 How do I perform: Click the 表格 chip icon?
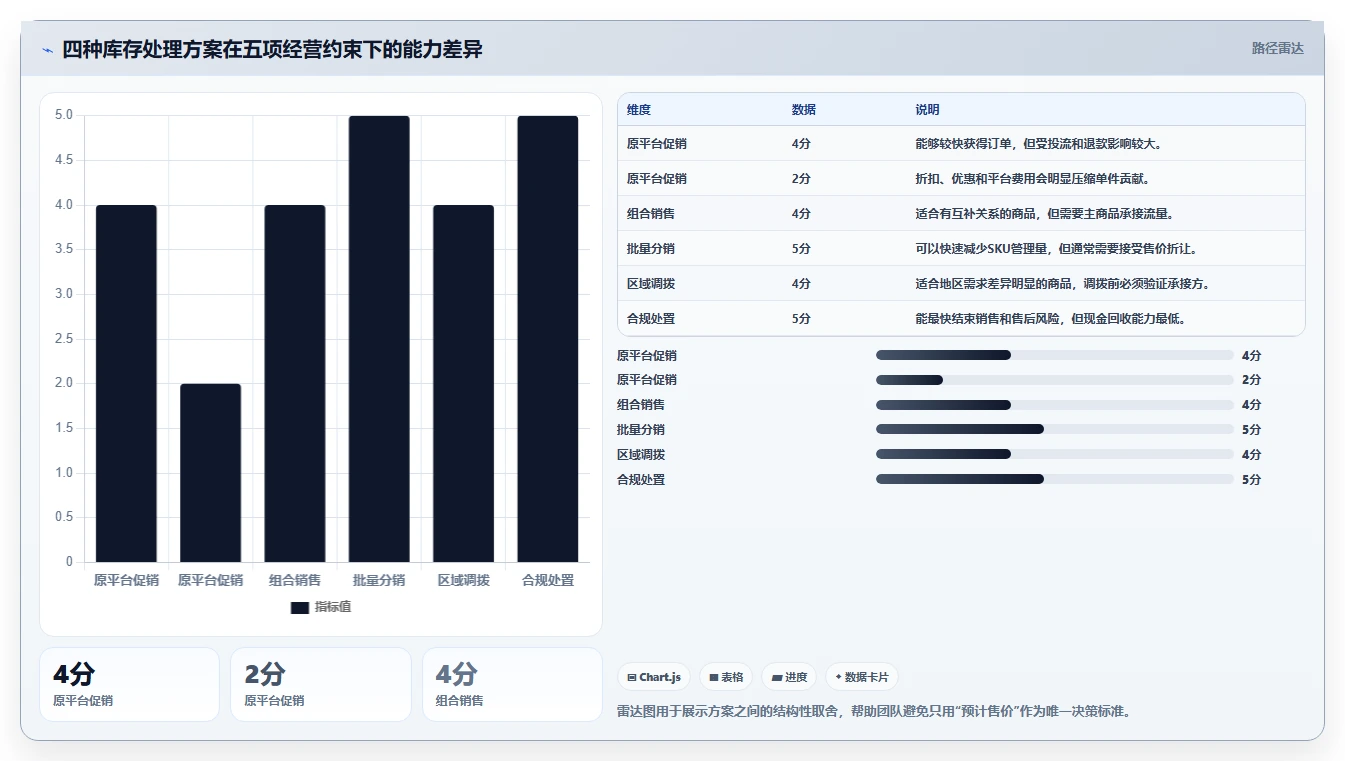point(714,677)
